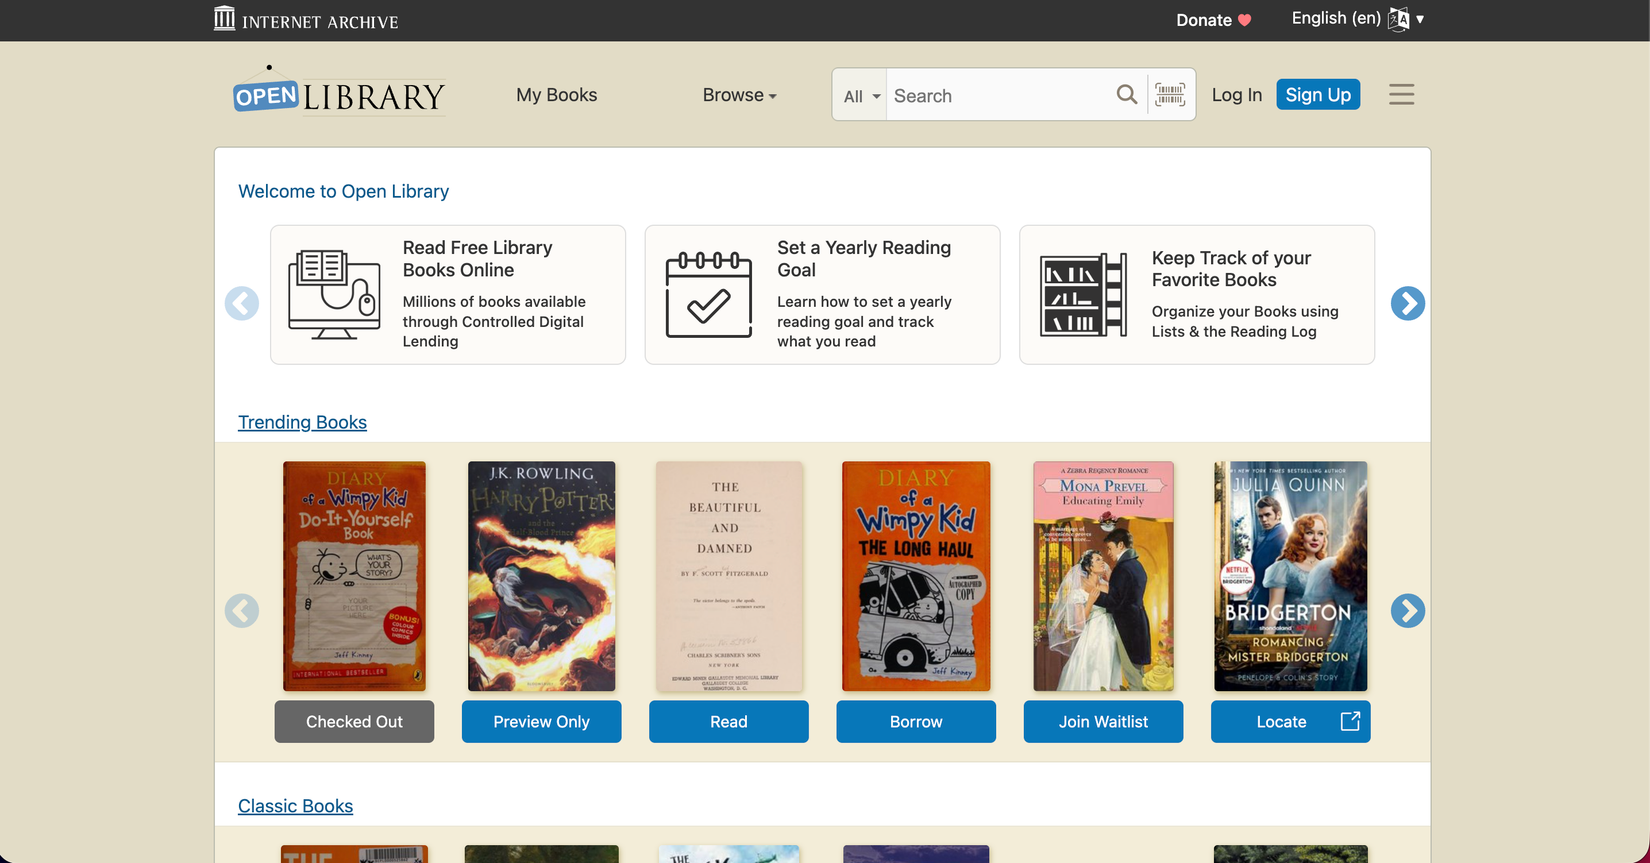
Task: Click the Welcome to Open Library heading
Action: click(343, 191)
